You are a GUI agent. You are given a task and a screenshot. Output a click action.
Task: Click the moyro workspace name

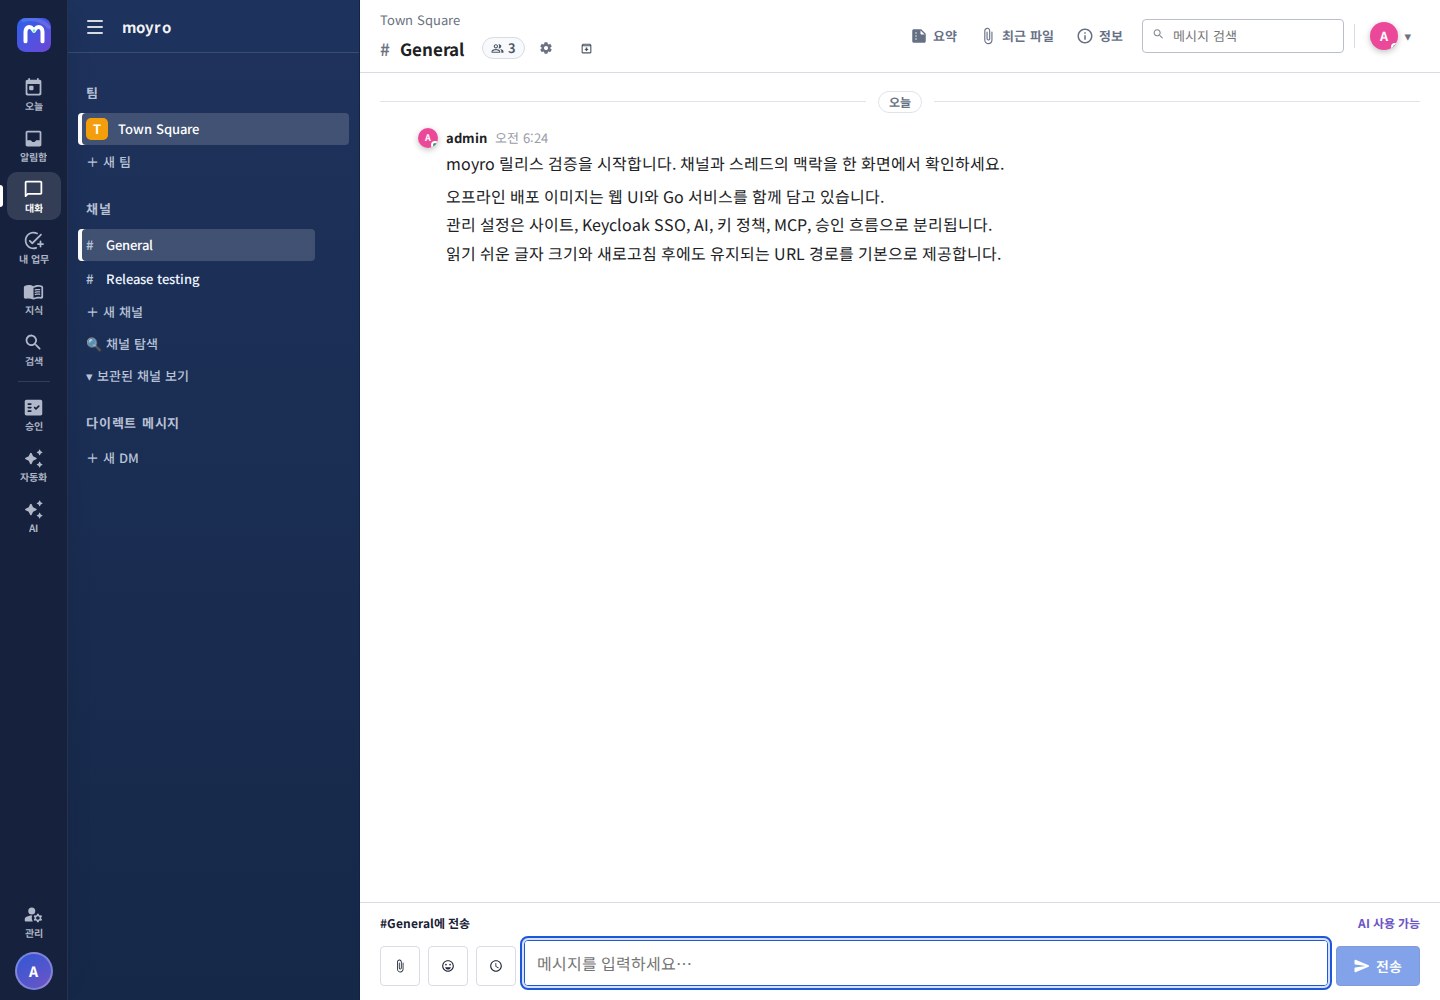[146, 27]
